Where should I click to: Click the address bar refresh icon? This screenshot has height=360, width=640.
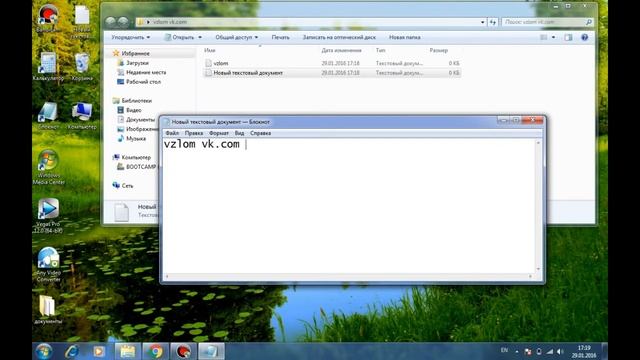coord(493,22)
